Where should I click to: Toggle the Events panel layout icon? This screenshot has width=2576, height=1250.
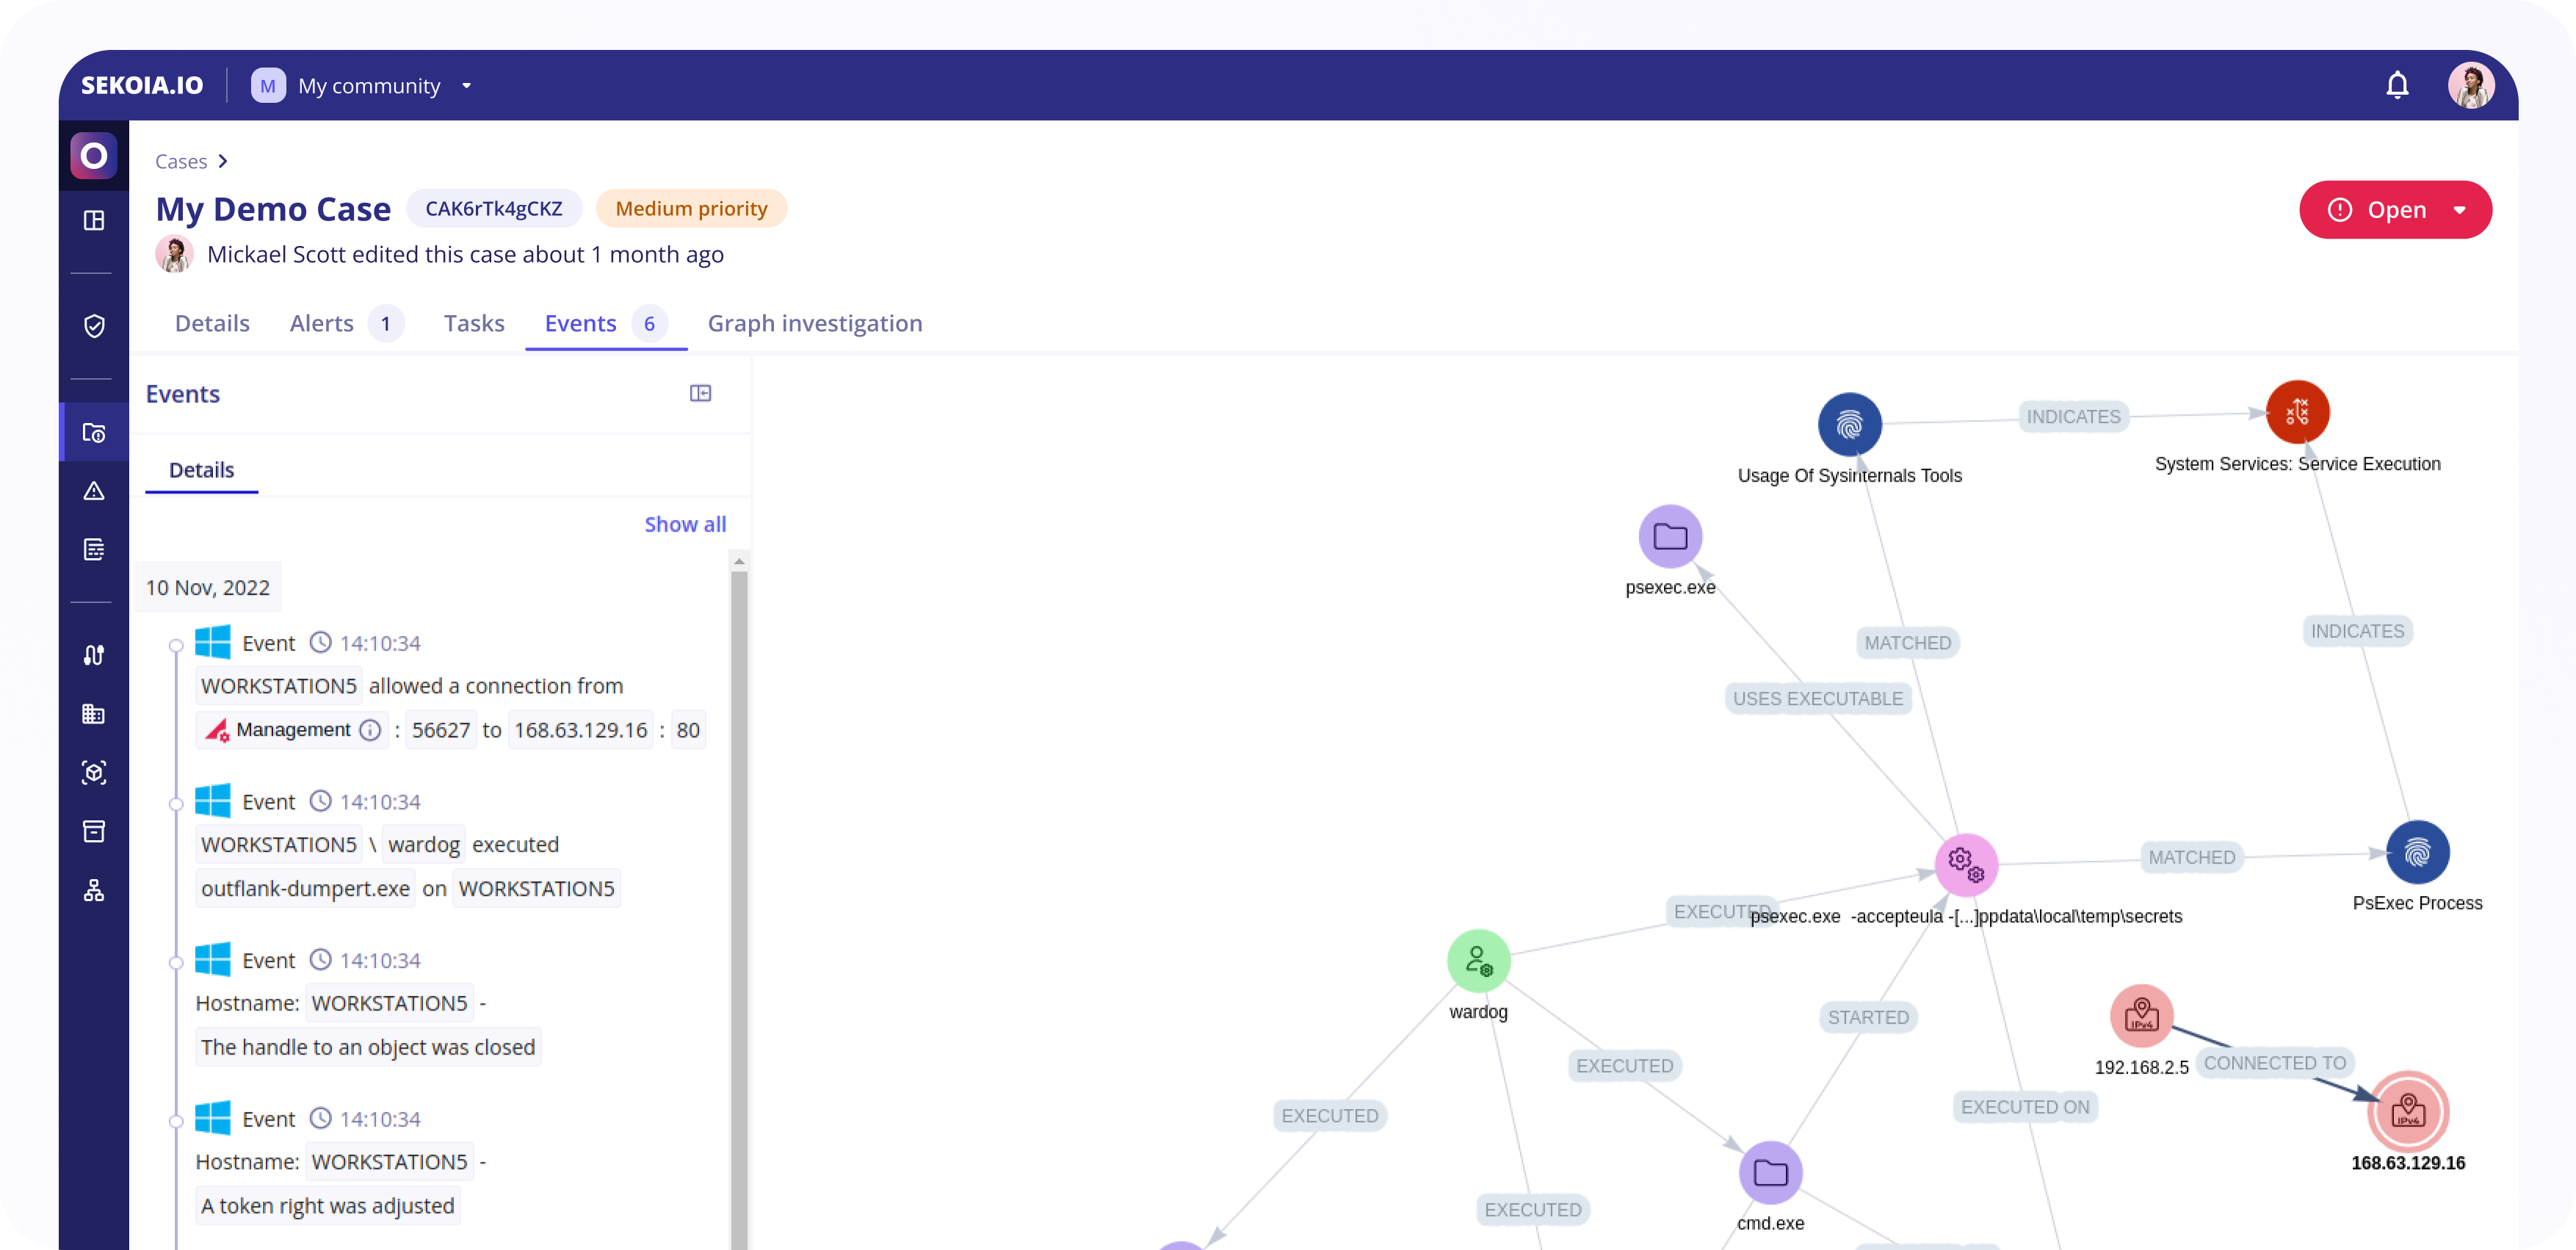point(700,393)
